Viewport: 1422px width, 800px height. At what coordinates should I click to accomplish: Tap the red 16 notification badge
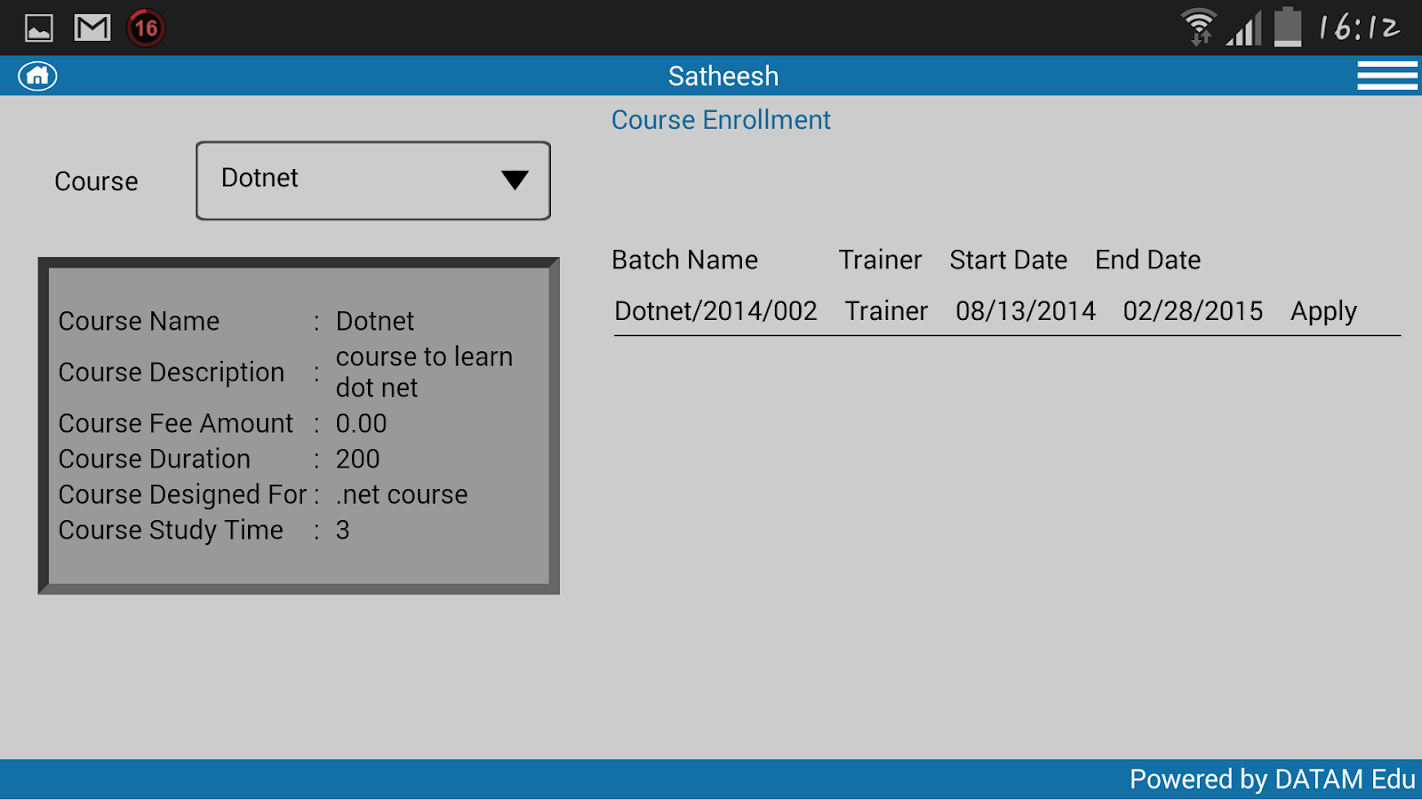pos(146,28)
